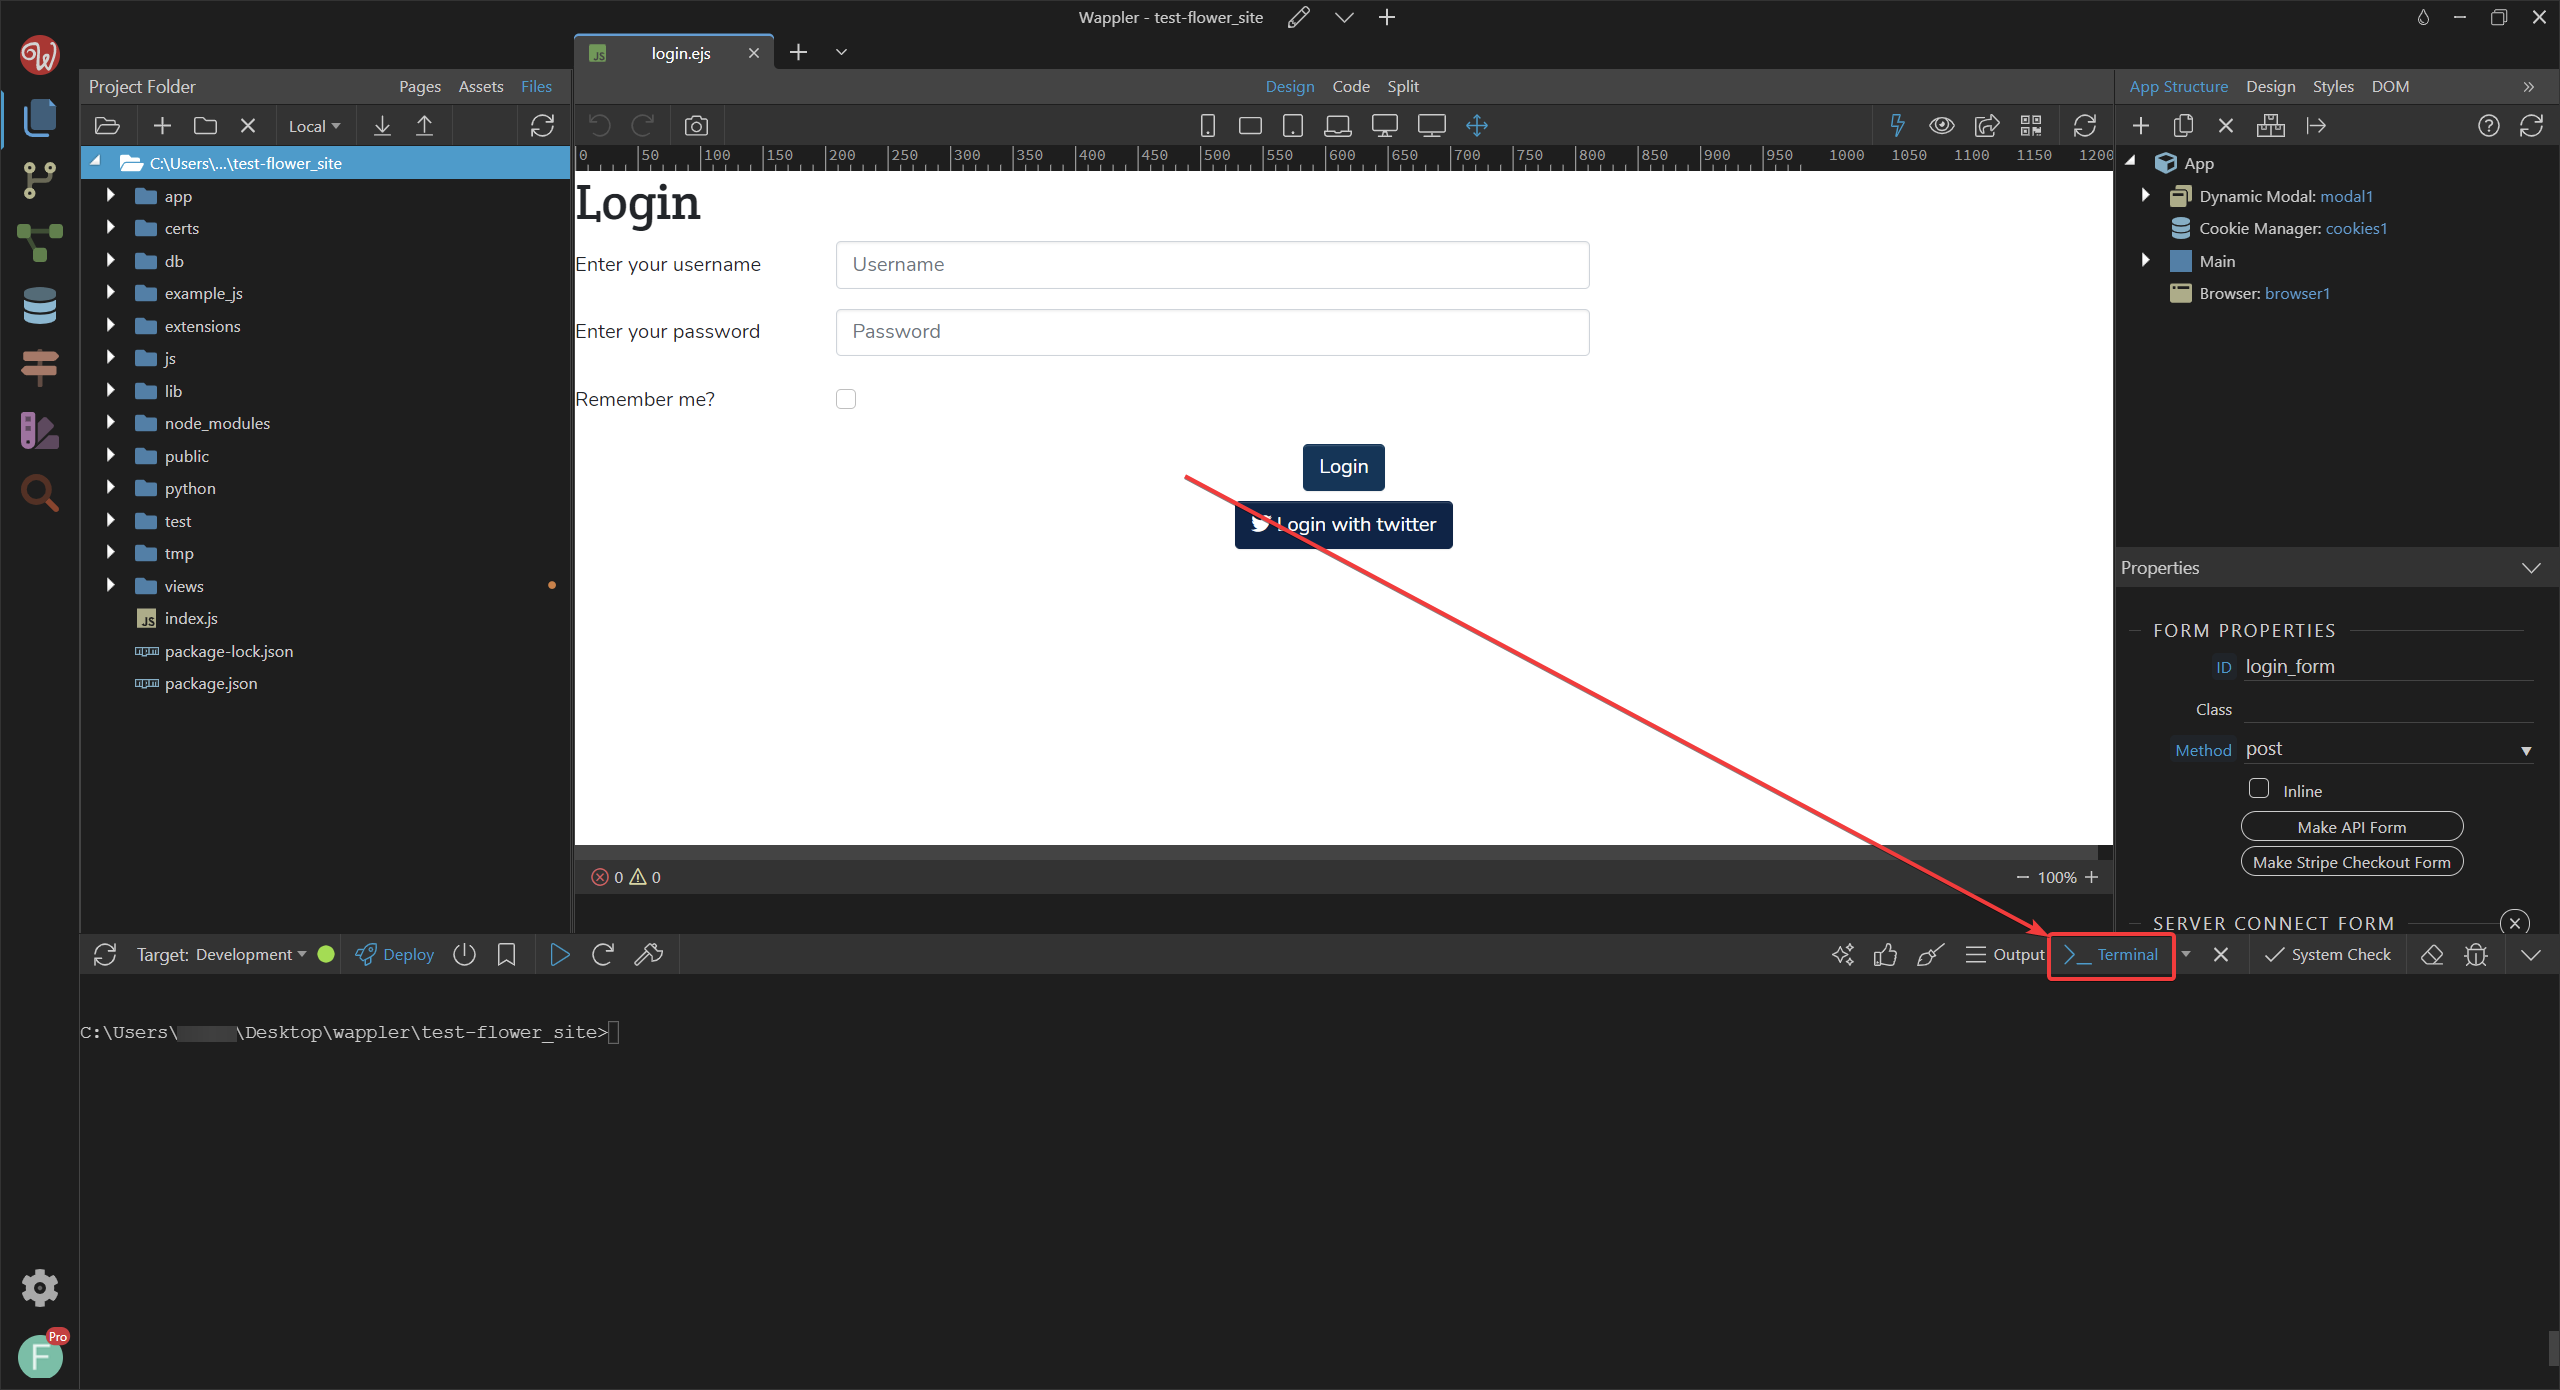This screenshot has height=1390, width=2560.
Task: Open the Styles panel tab
Action: pos(2333,86)
